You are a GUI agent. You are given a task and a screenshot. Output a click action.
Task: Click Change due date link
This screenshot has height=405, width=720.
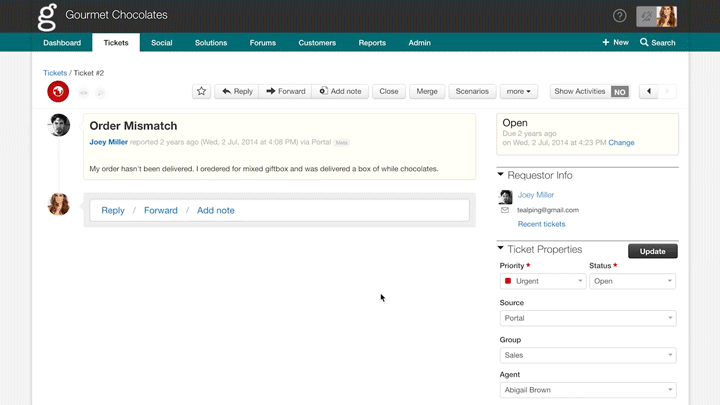click(x=621, y=143)
